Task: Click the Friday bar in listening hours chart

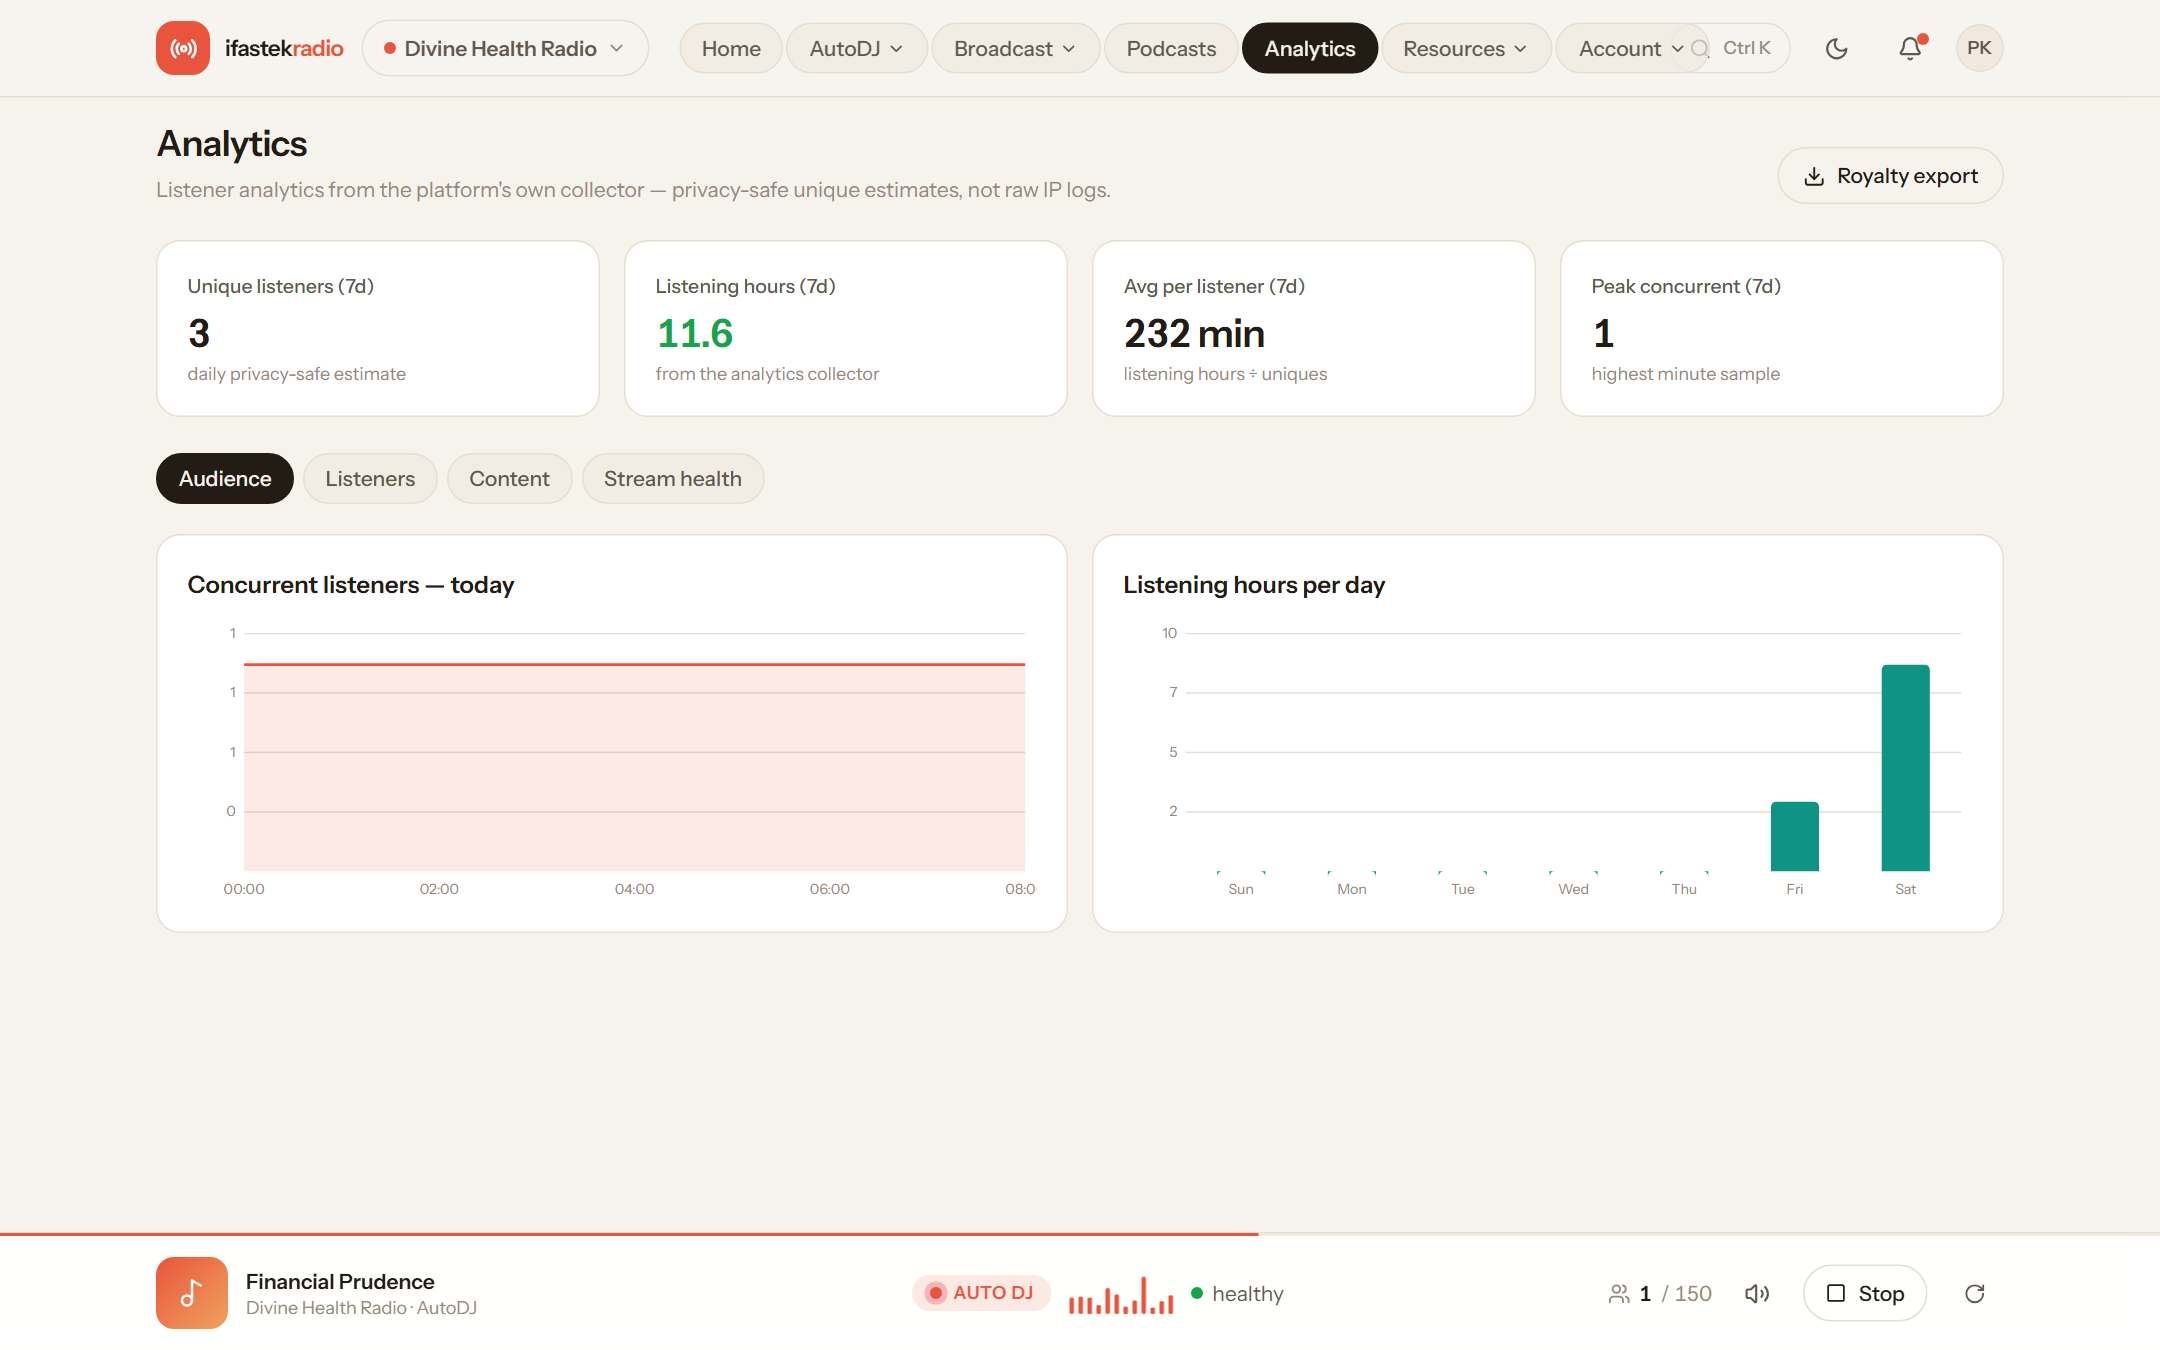Action: tap(1794, 836)
